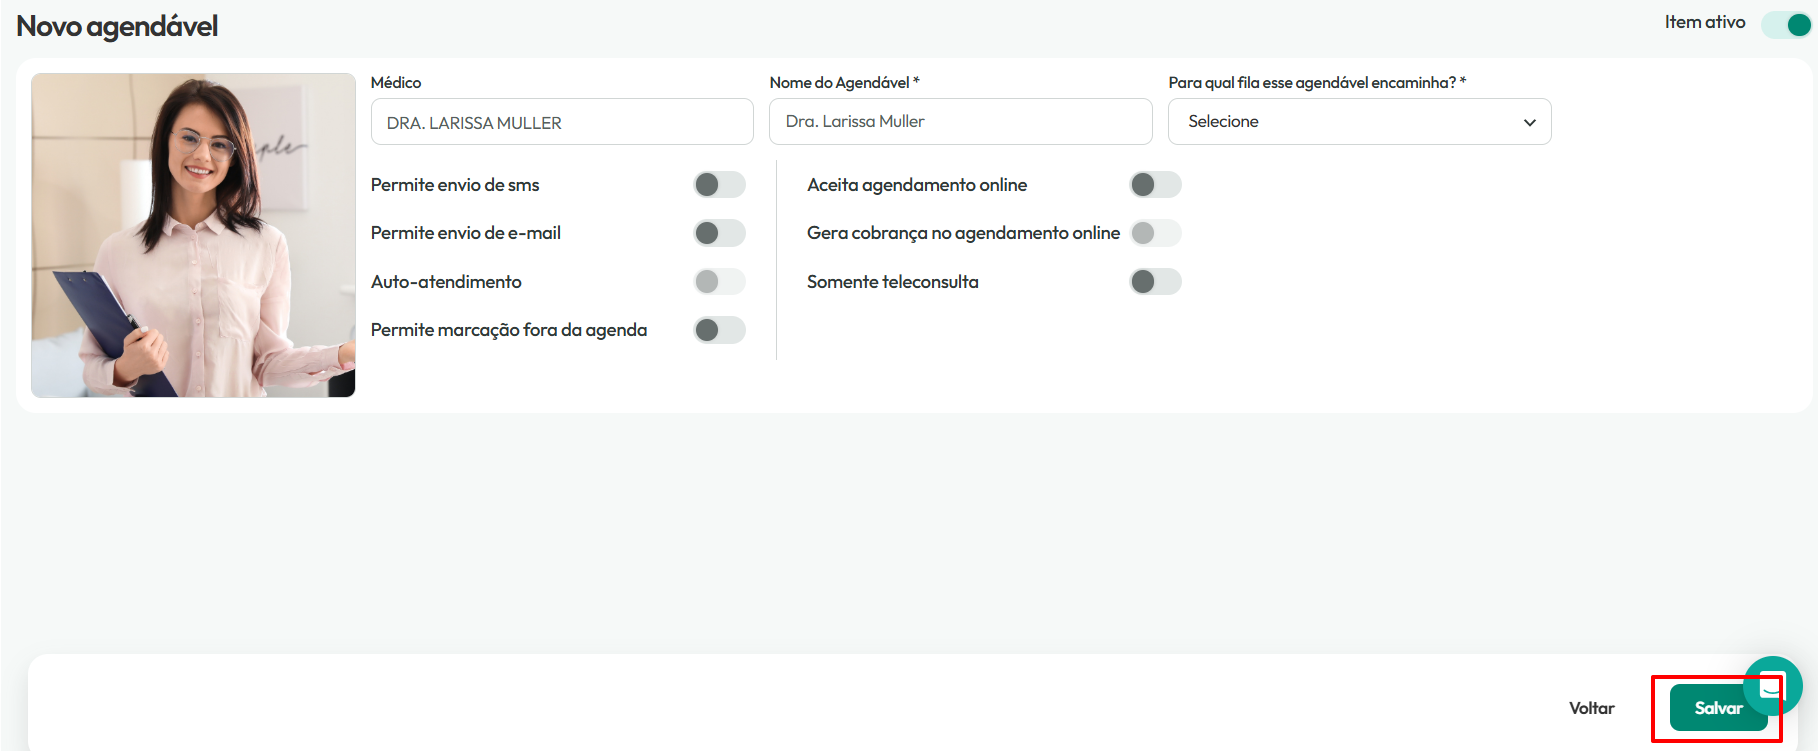Click the Salvar button
Image resolution: width=1818 pixels, height=751 pixels.
[1718, 708]
